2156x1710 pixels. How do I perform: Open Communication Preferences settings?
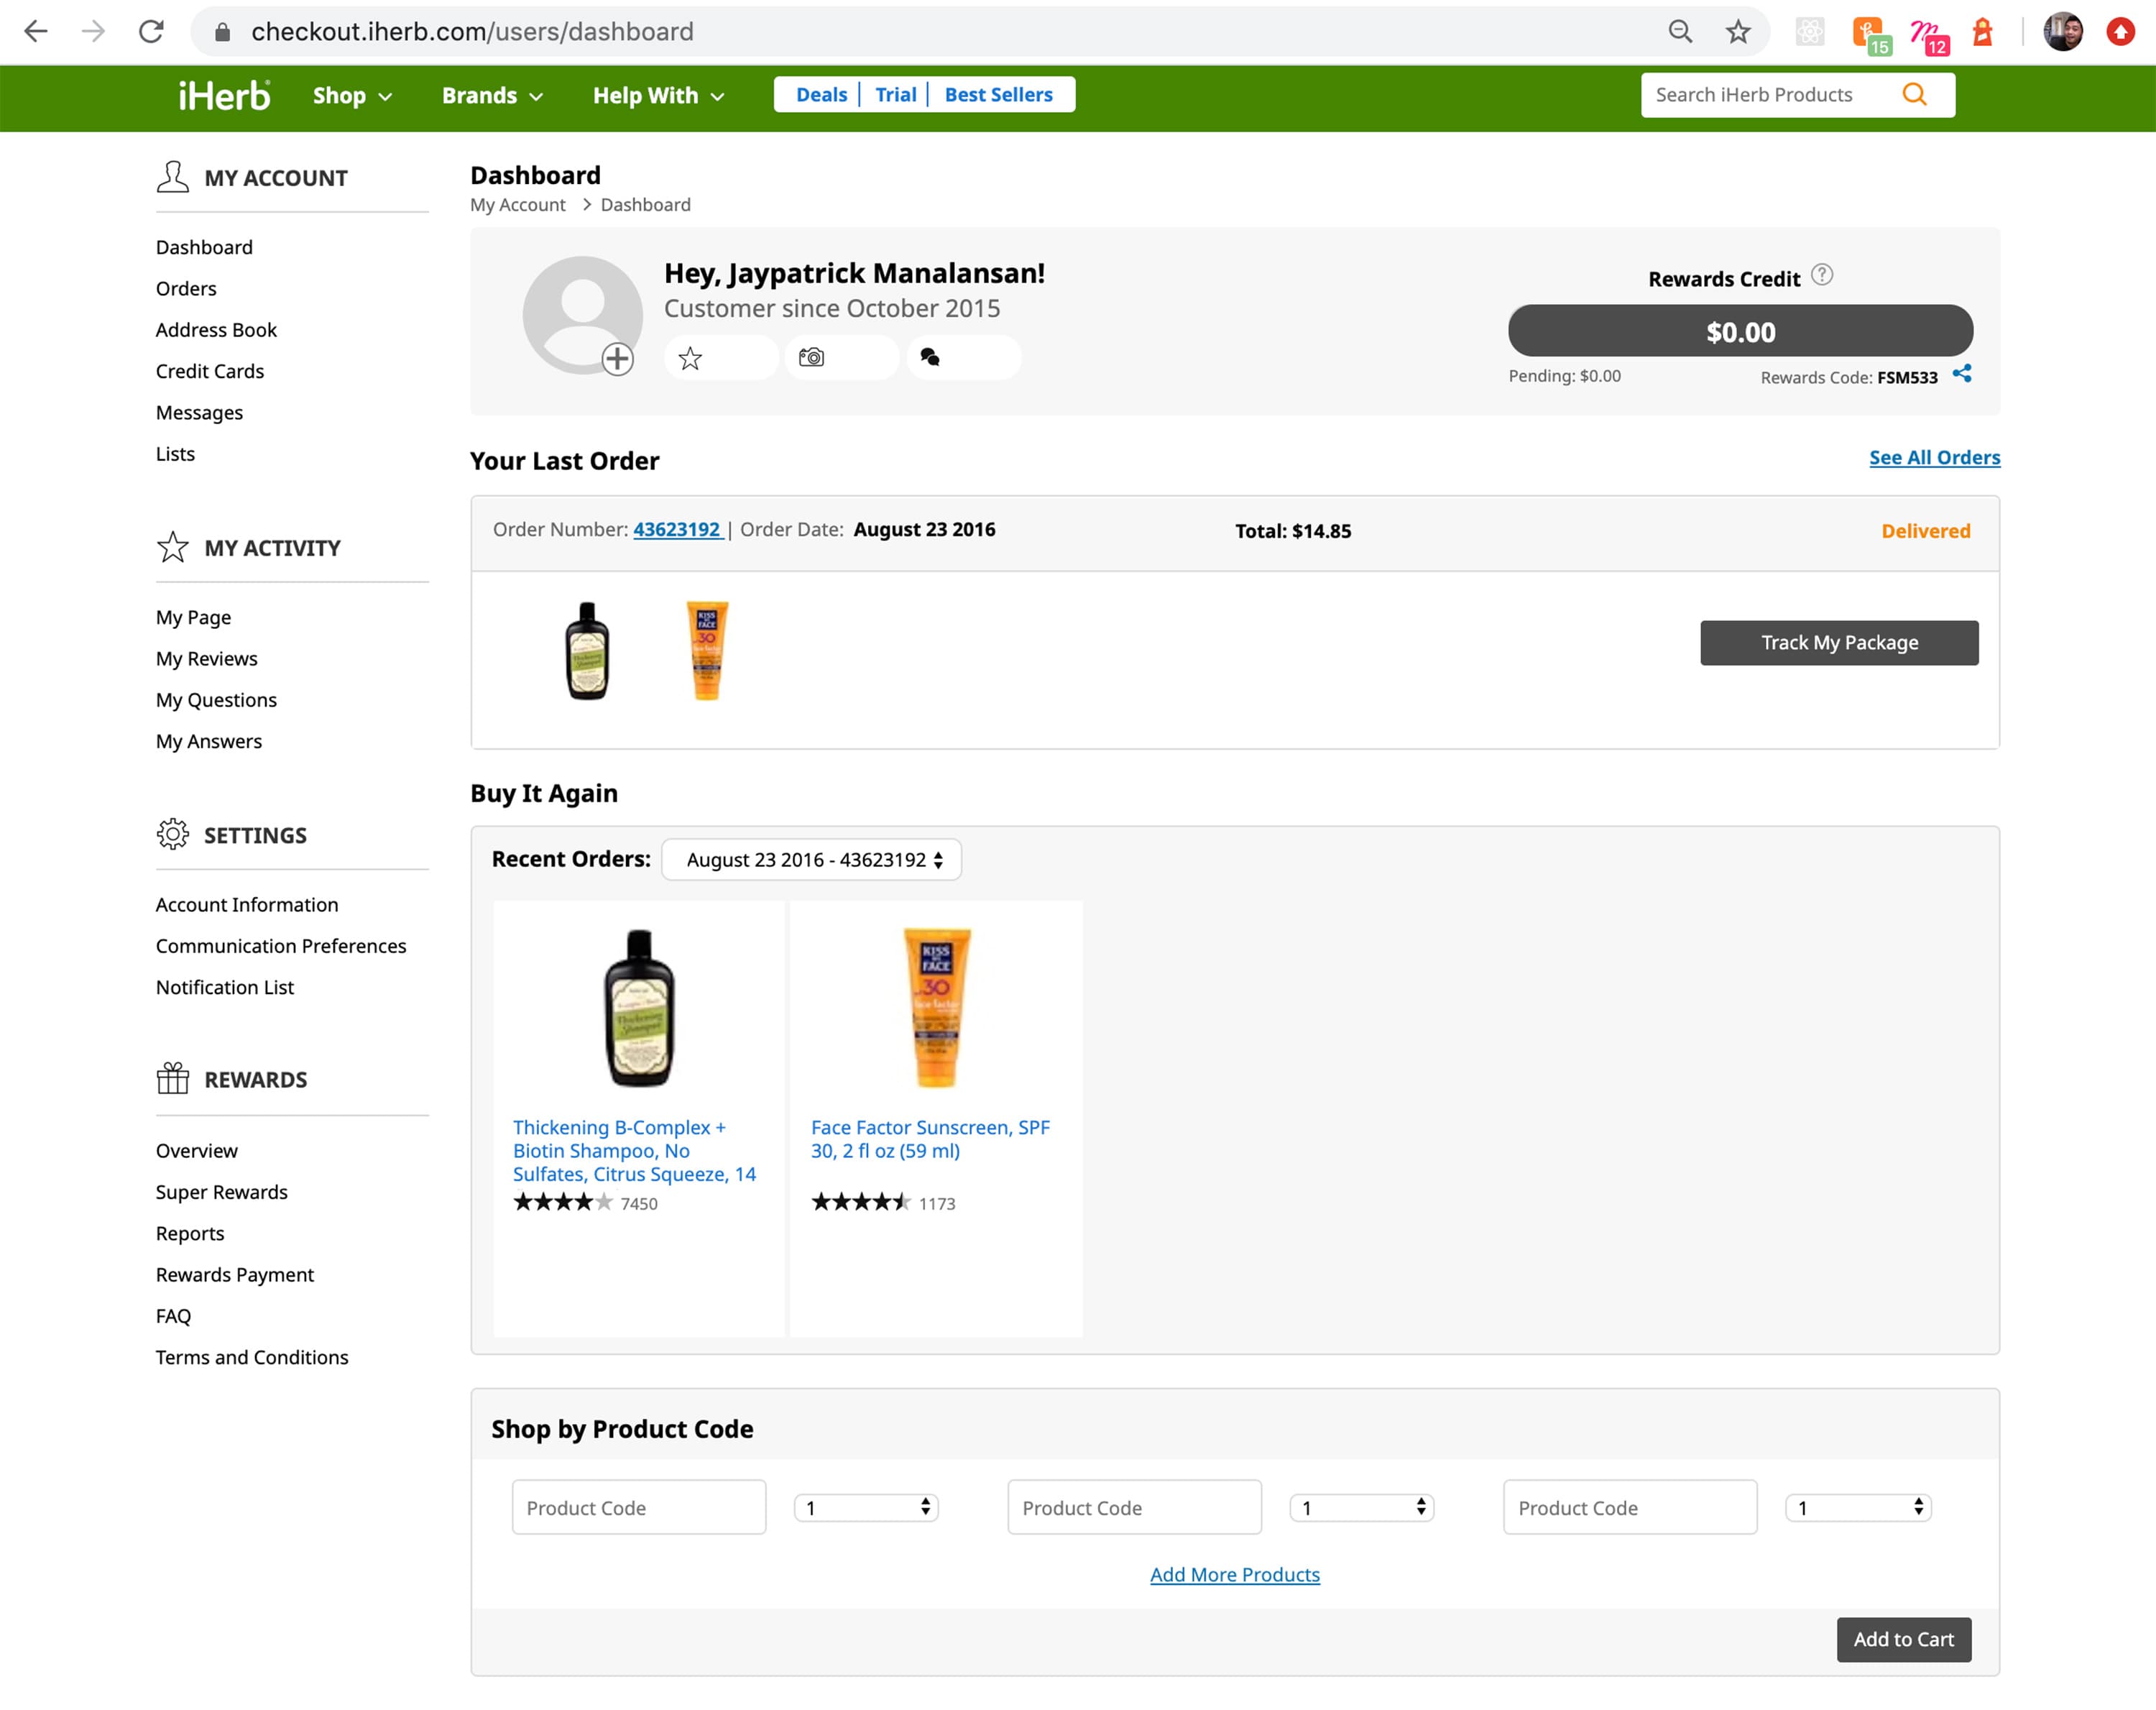point(281,945)
